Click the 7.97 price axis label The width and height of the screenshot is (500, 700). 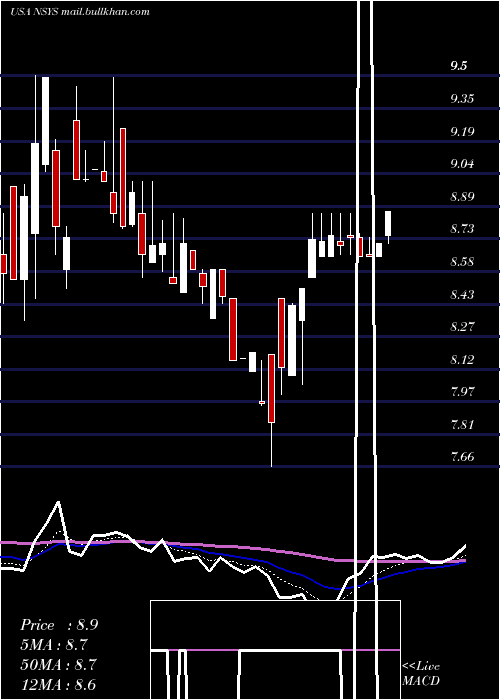click(462, 392)
